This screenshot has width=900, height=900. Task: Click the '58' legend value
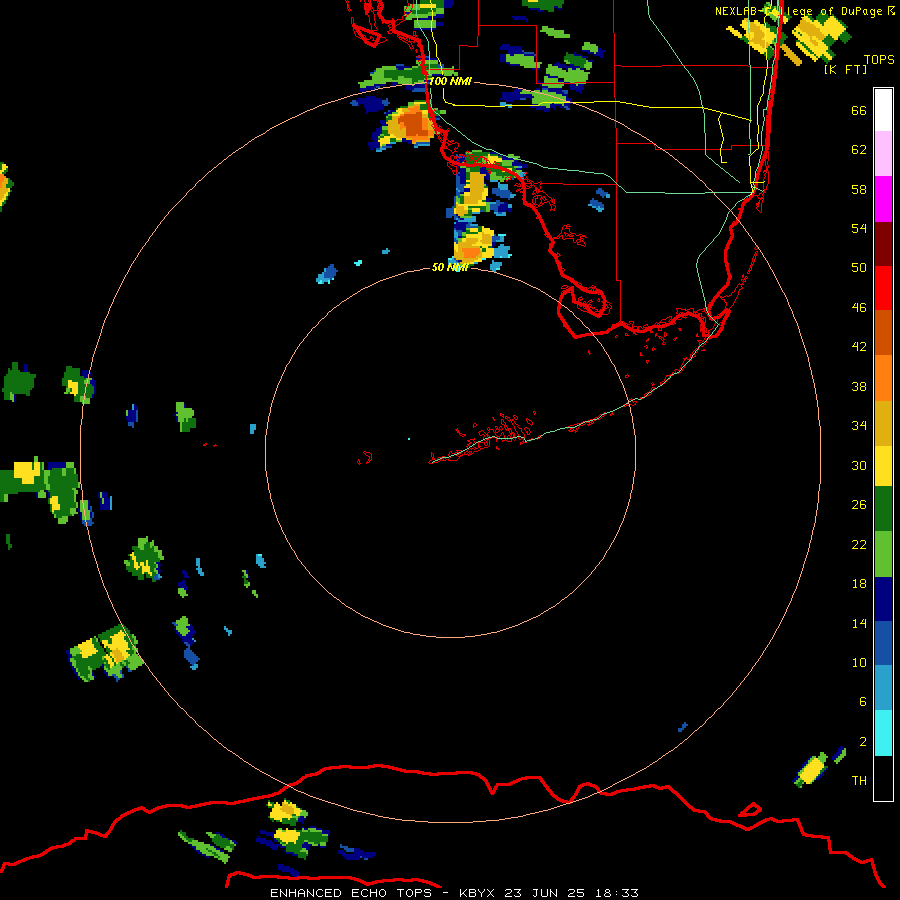click(859, 189)
